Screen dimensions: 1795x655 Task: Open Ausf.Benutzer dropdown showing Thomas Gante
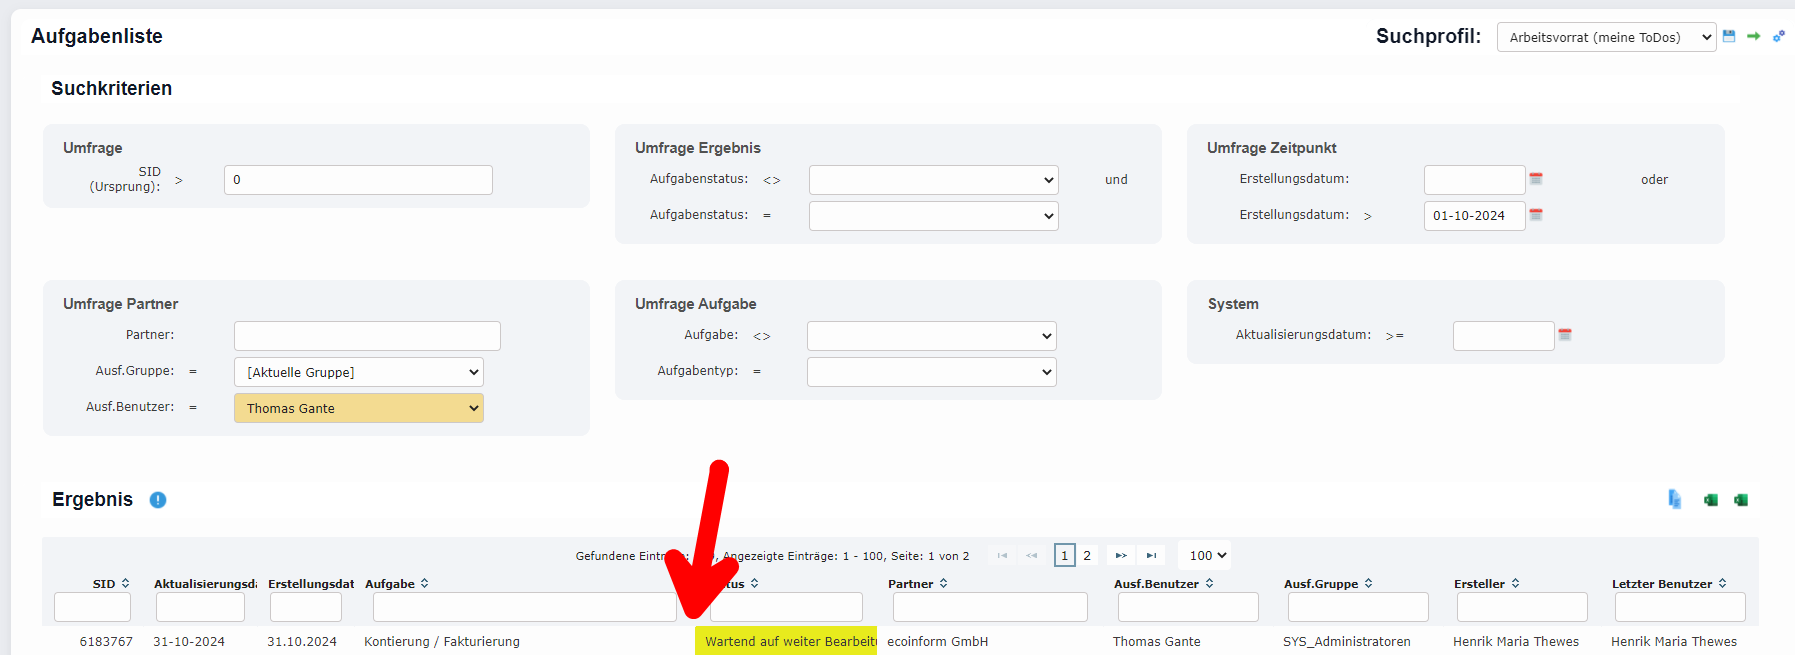coord(359,408)
